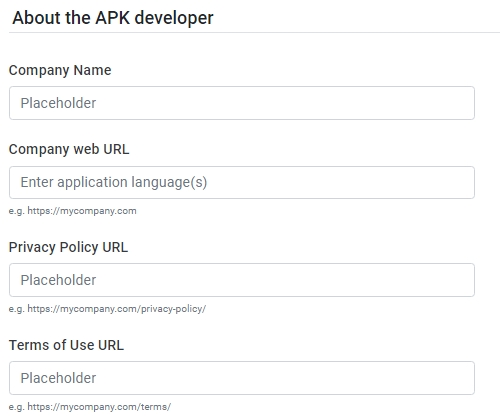Click the "About the APK developer" heading
Viewport: 500px width, 418px height.
[113, 18]
